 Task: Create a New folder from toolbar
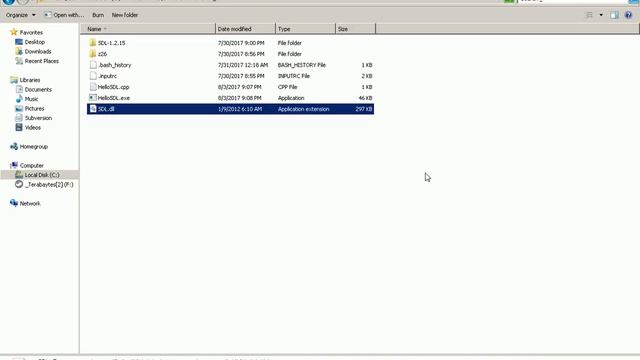coord(125,15)
